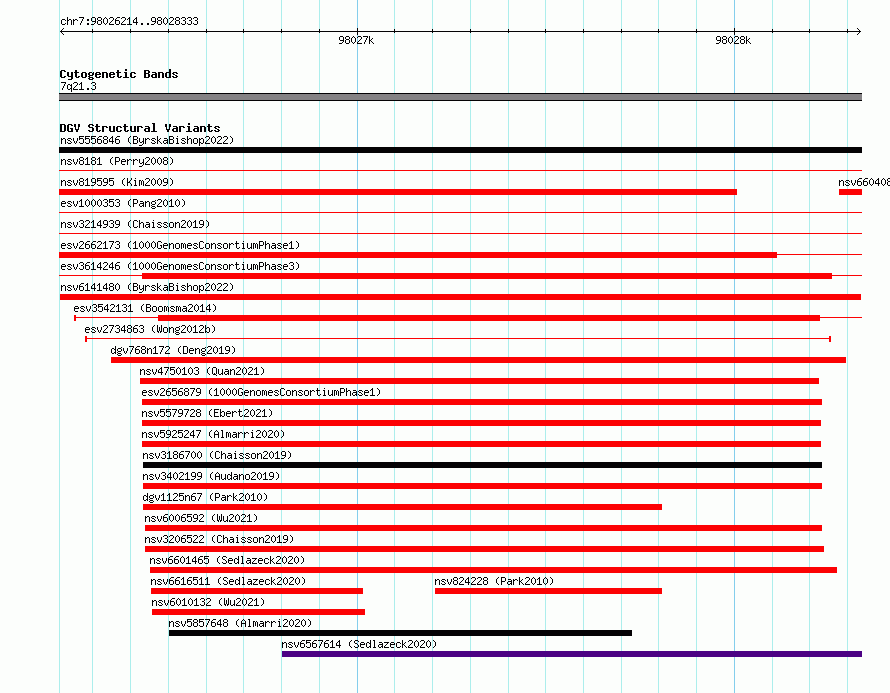Click the gray 7q21.3 cytogenetic band bar
The width and height of the screenshot is (890, 693).
pyautogui.click(x=460, y=97)
